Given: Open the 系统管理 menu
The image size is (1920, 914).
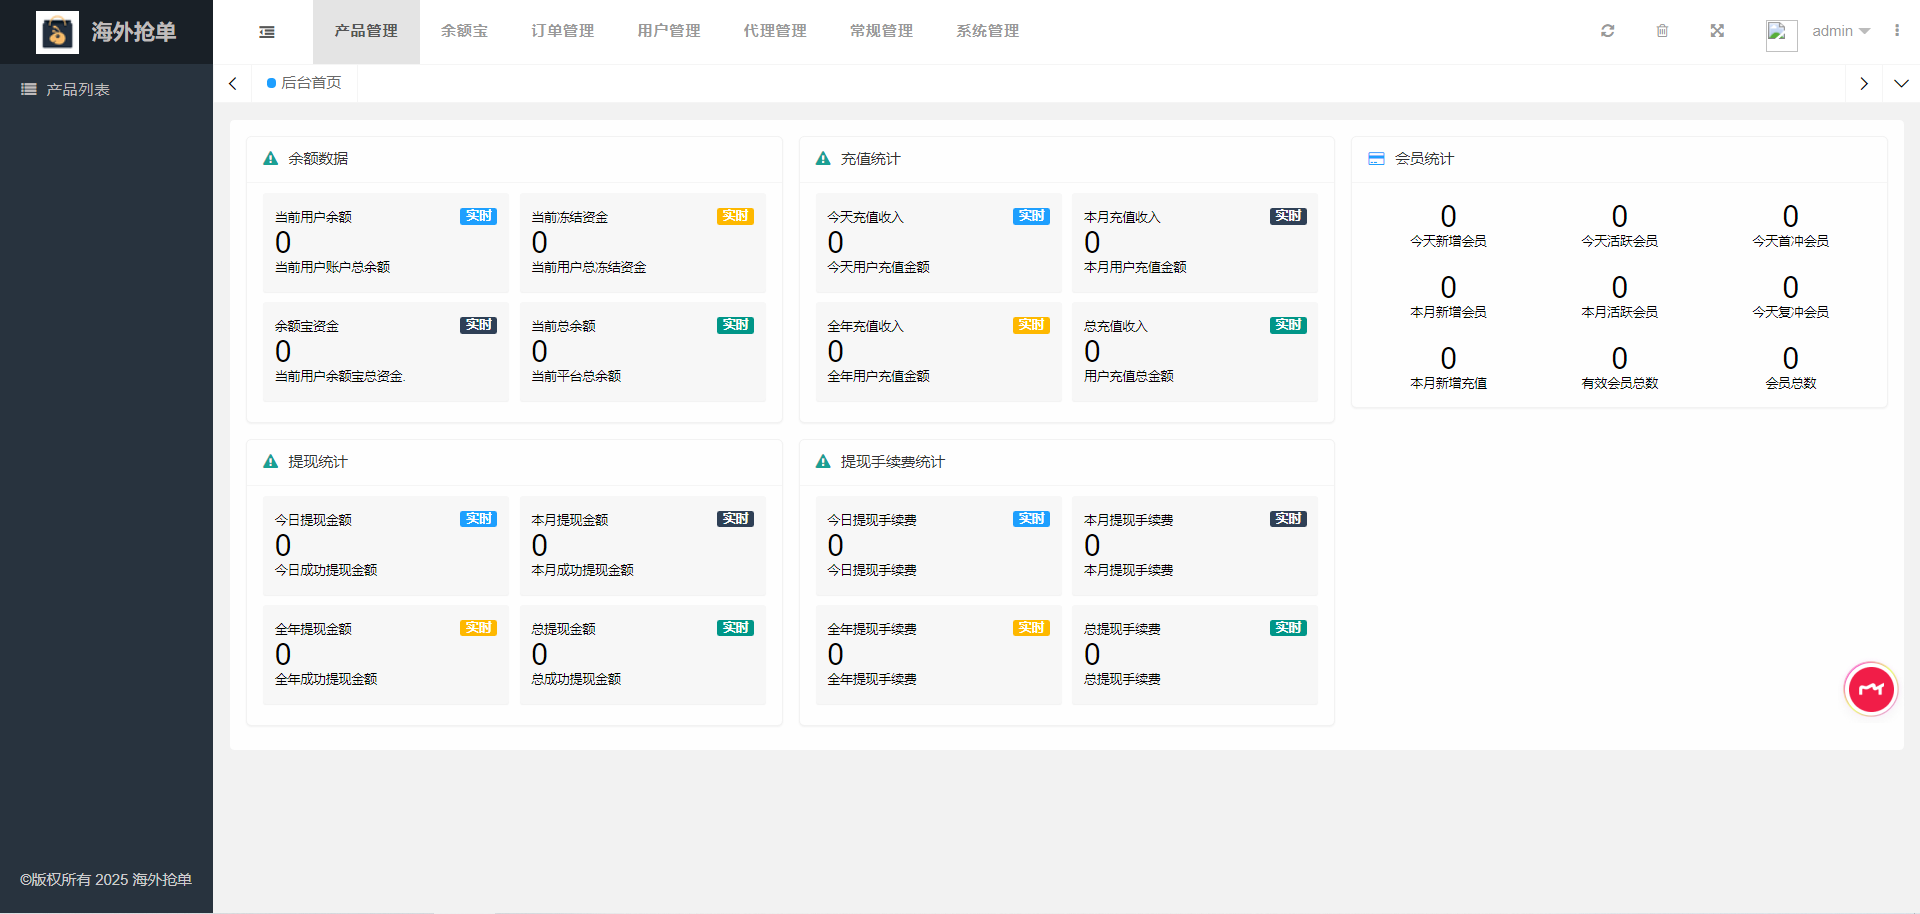Looking at the screenshot, I should tap(987, 31).
